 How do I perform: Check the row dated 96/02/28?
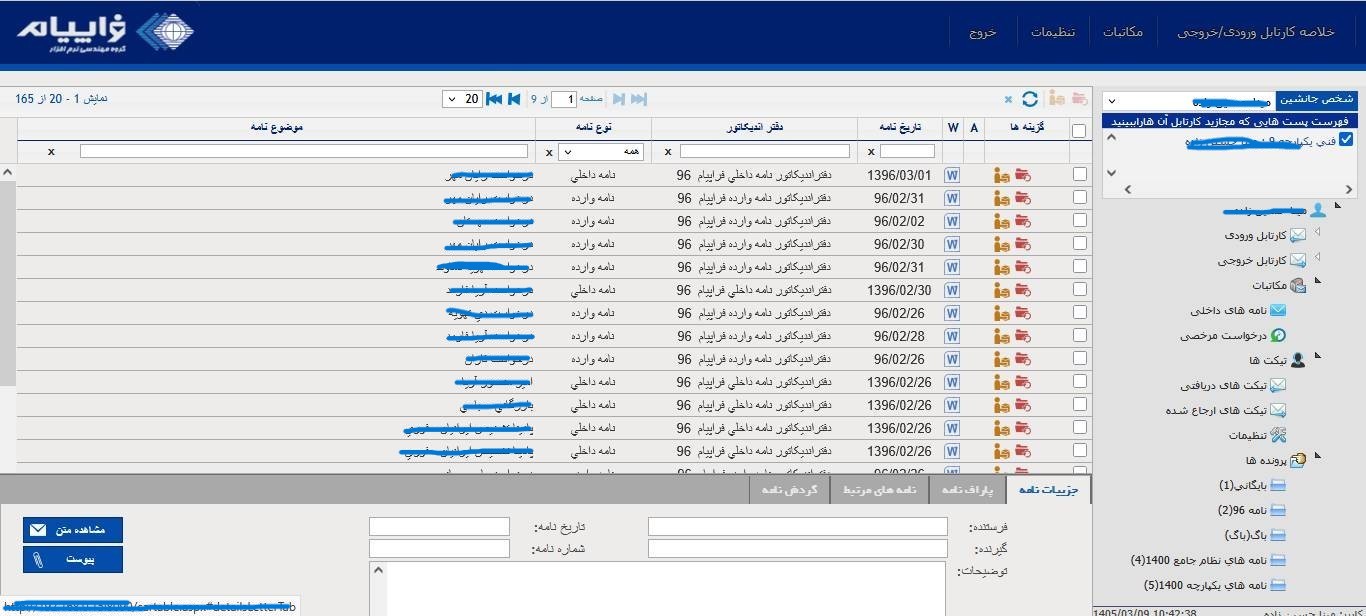tap(1079, 336)
